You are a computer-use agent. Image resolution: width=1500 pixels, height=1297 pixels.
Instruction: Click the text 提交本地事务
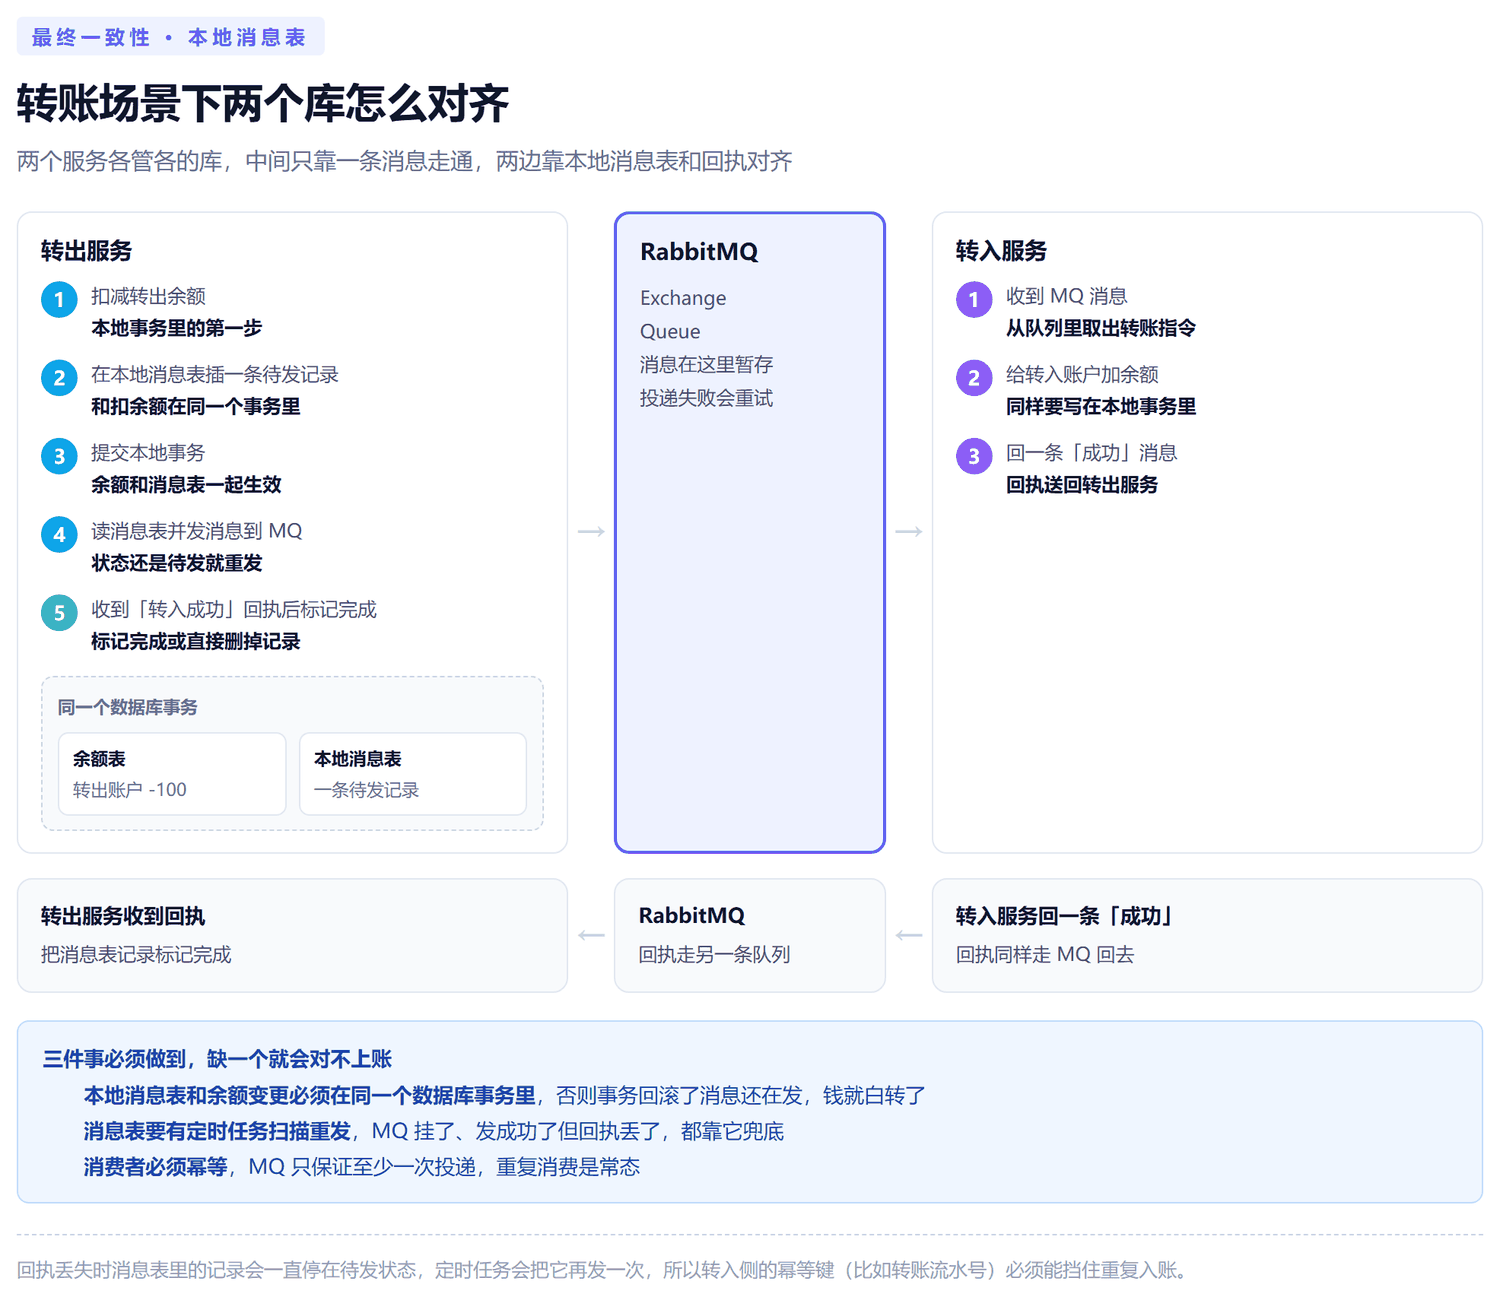(148, 453)
